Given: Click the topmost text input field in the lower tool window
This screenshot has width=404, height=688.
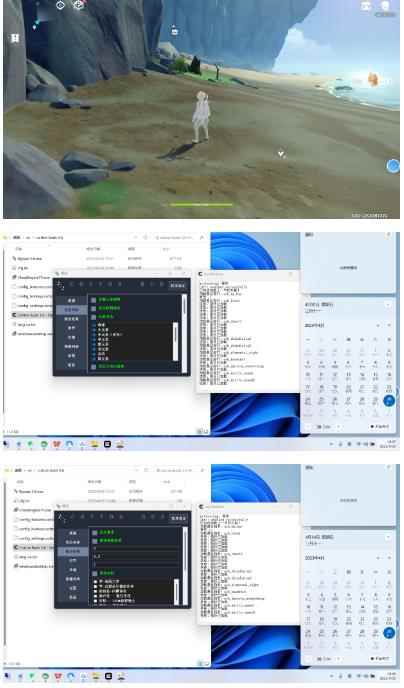Looking at the screenshot, I should point(136,548).
